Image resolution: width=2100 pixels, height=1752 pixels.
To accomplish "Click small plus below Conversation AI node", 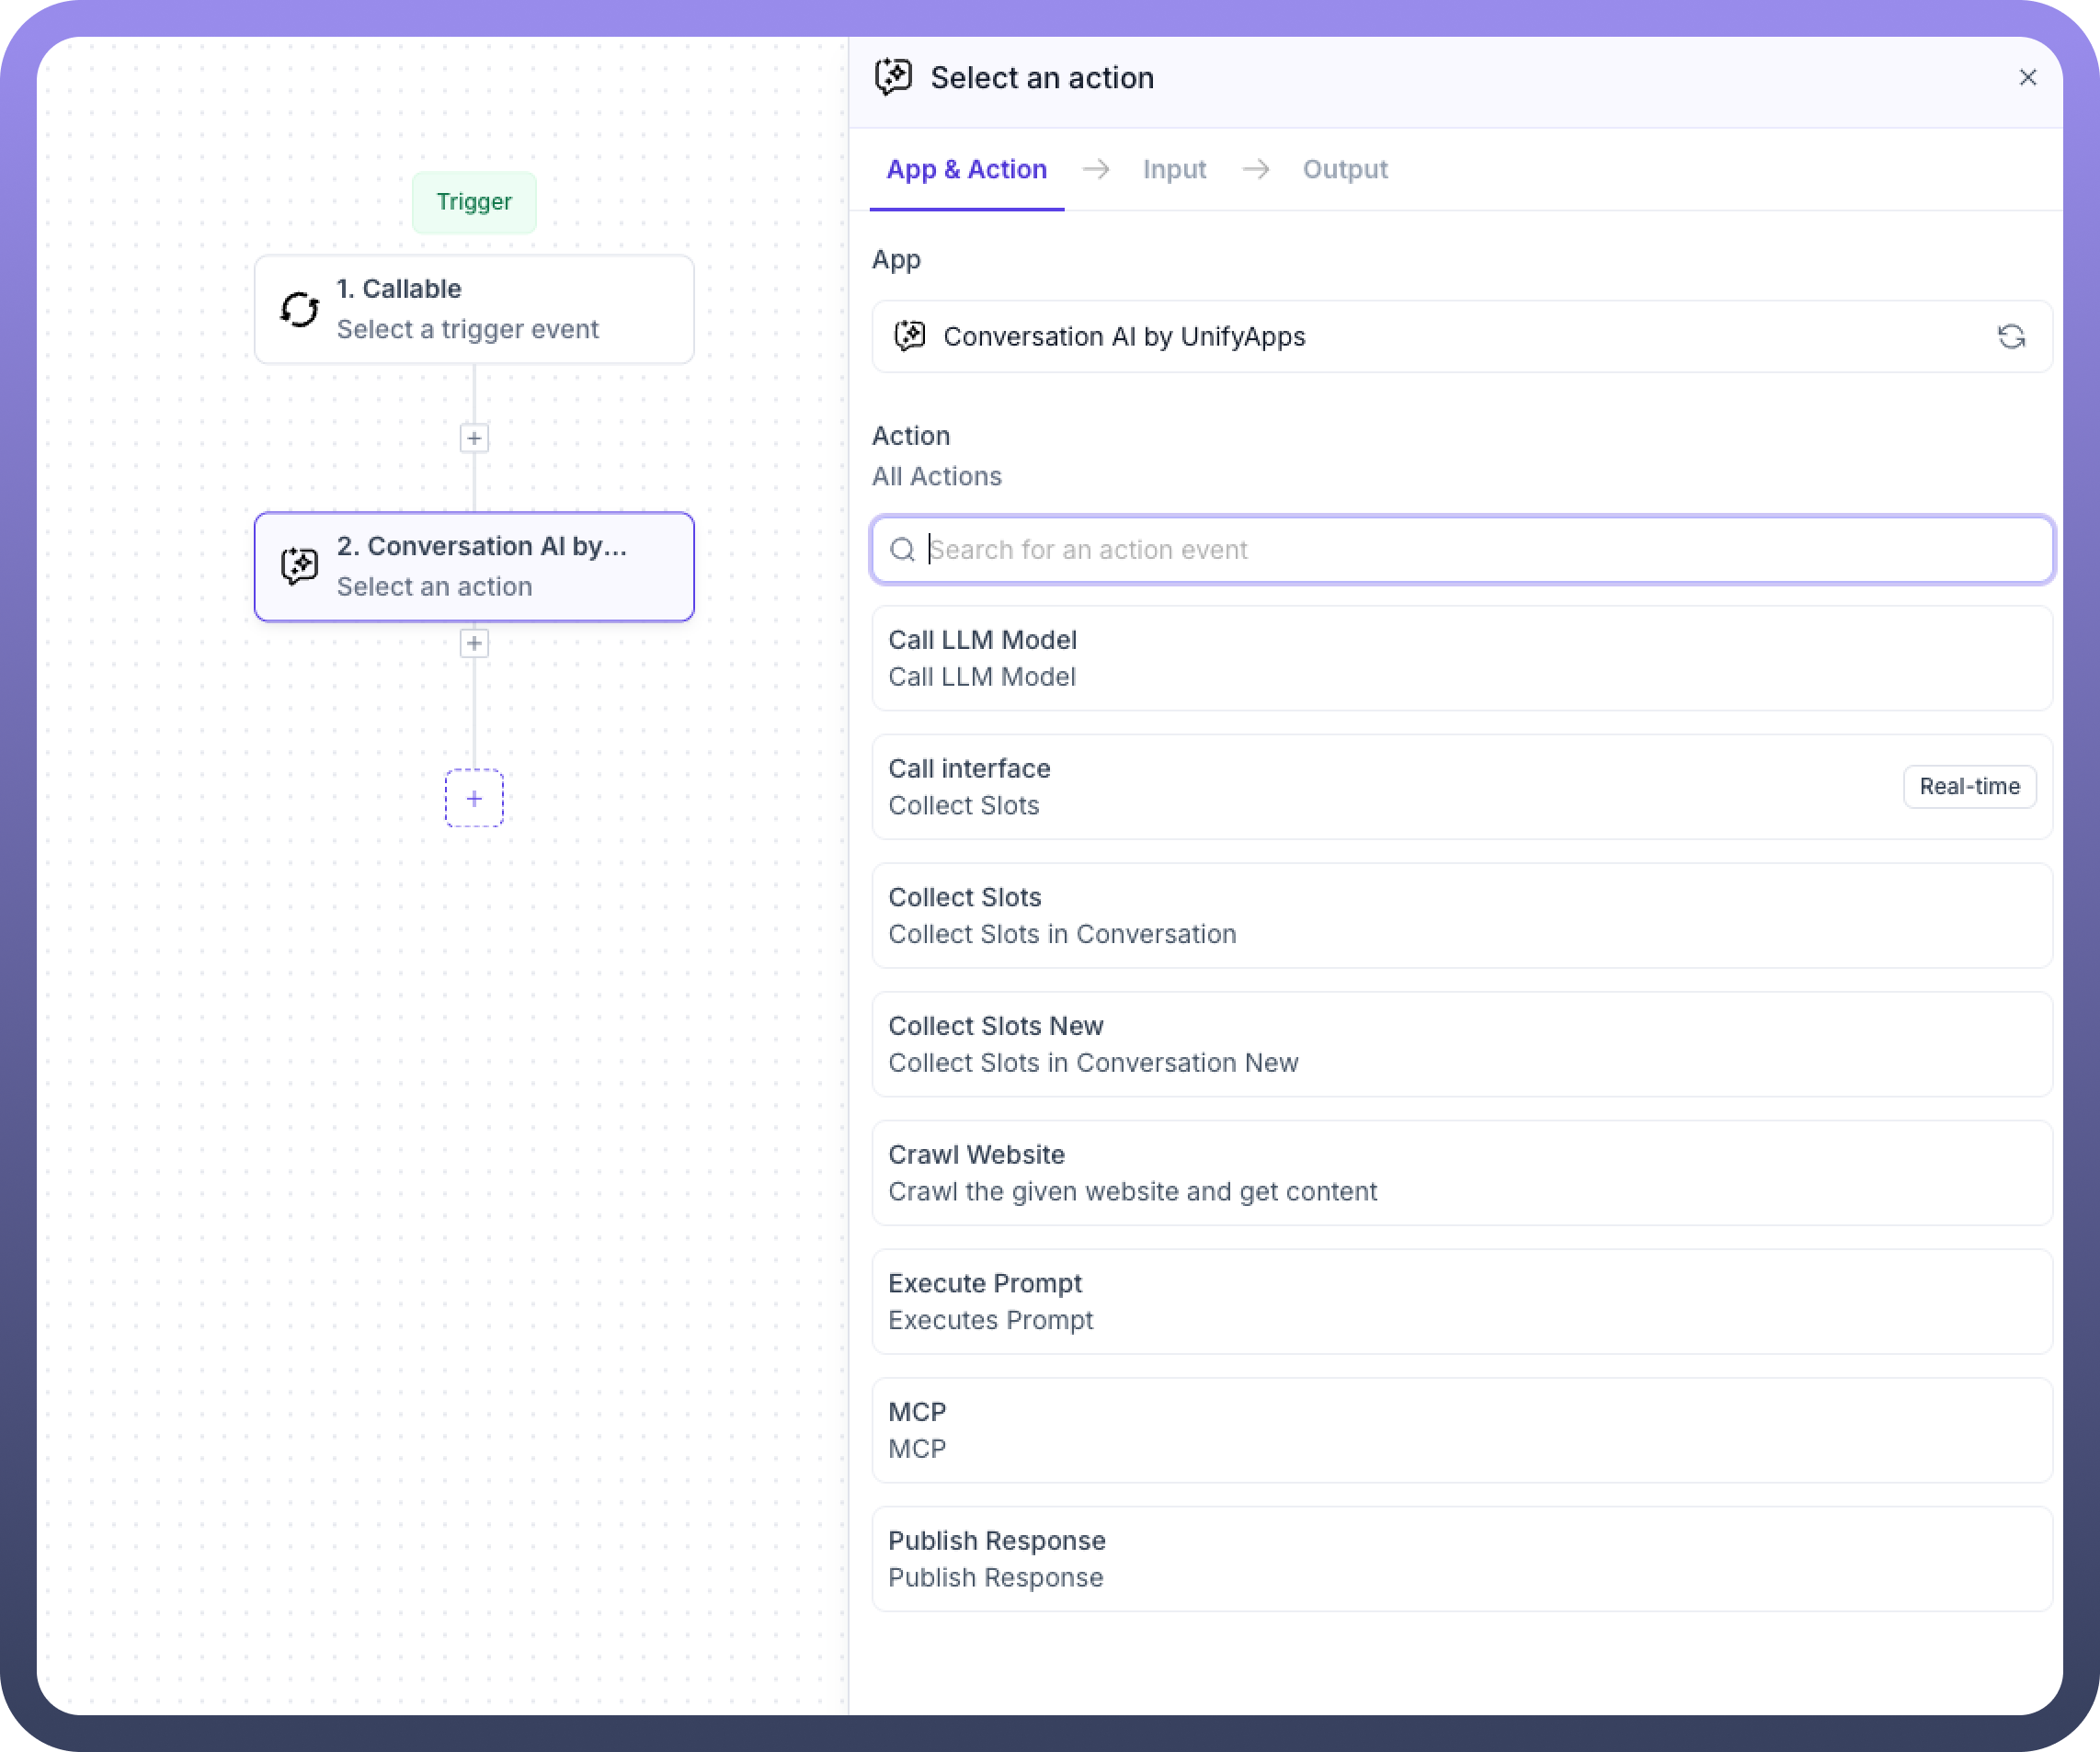I will pyautogui.click(x=474, y=643).
